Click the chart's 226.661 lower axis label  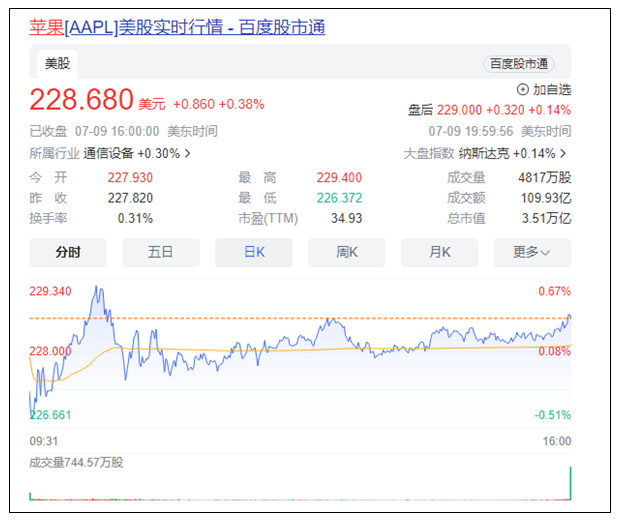coord(50,415)
